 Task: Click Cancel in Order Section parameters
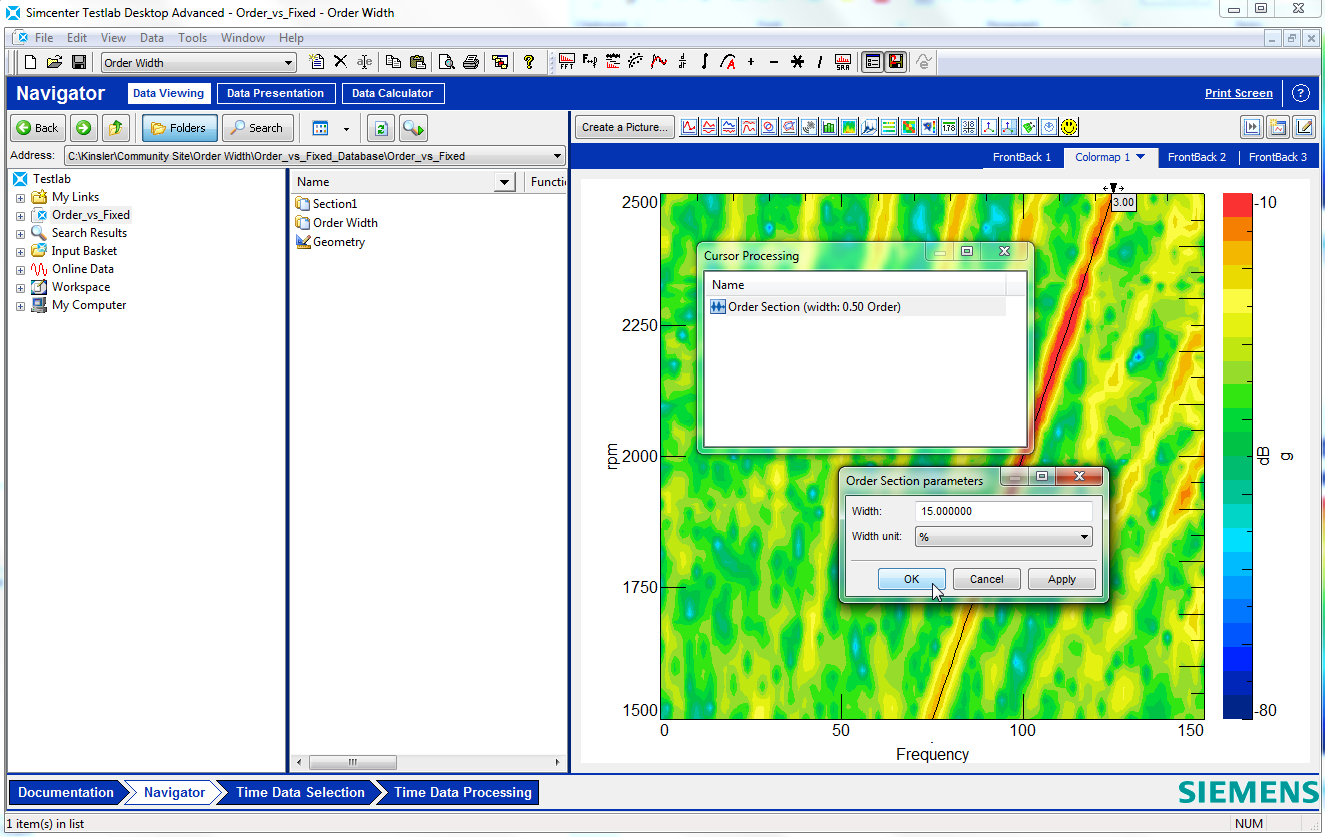(x=986, y=579)
